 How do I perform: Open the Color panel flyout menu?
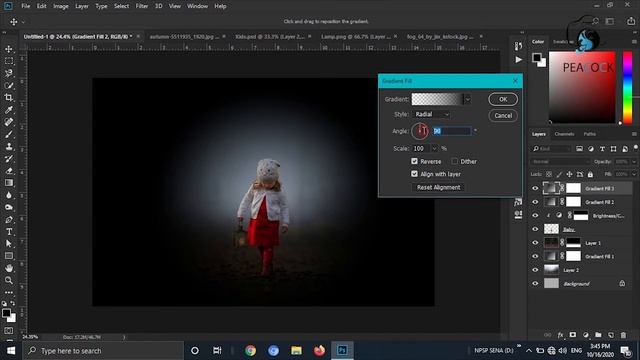[x=634, y=42]
